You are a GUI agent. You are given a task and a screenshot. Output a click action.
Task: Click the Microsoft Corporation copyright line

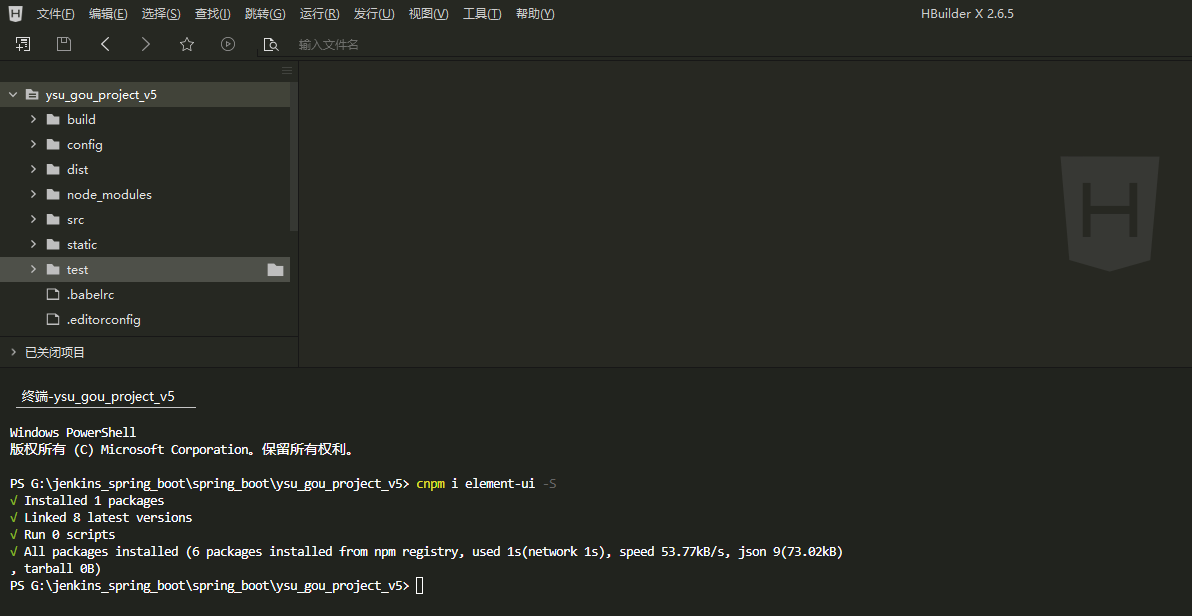182,449
